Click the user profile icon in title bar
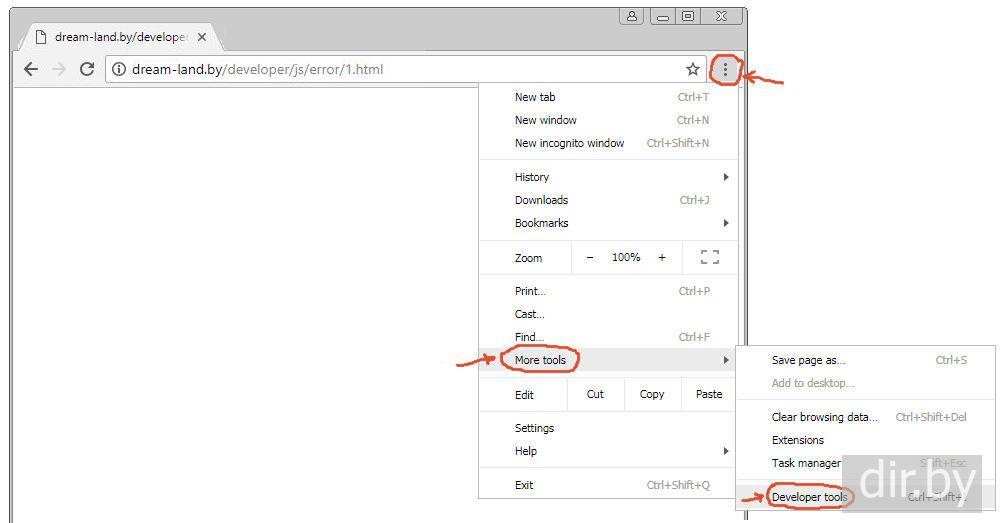 tap(631, 16)
